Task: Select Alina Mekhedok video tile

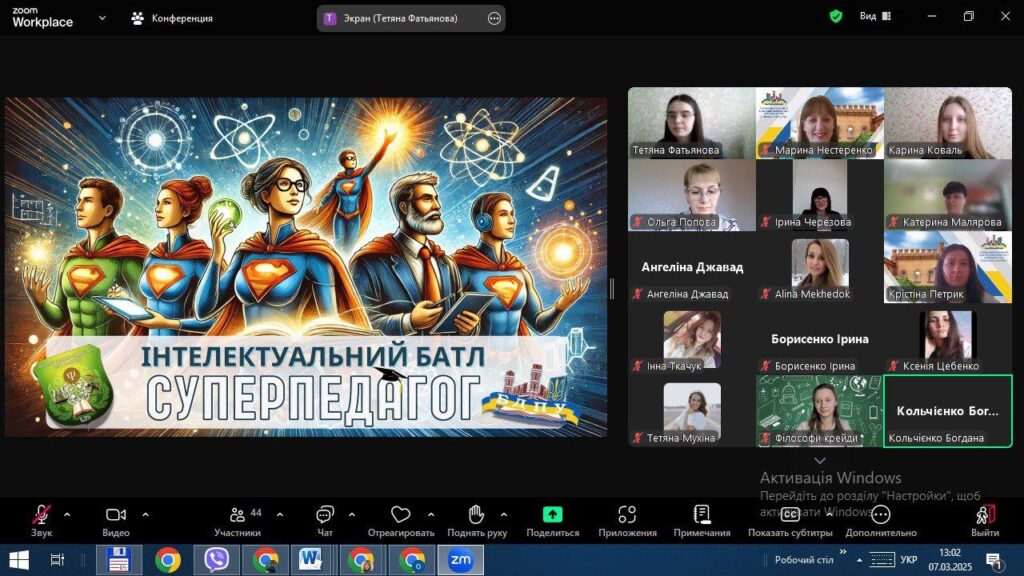Action: pos(820,266)
